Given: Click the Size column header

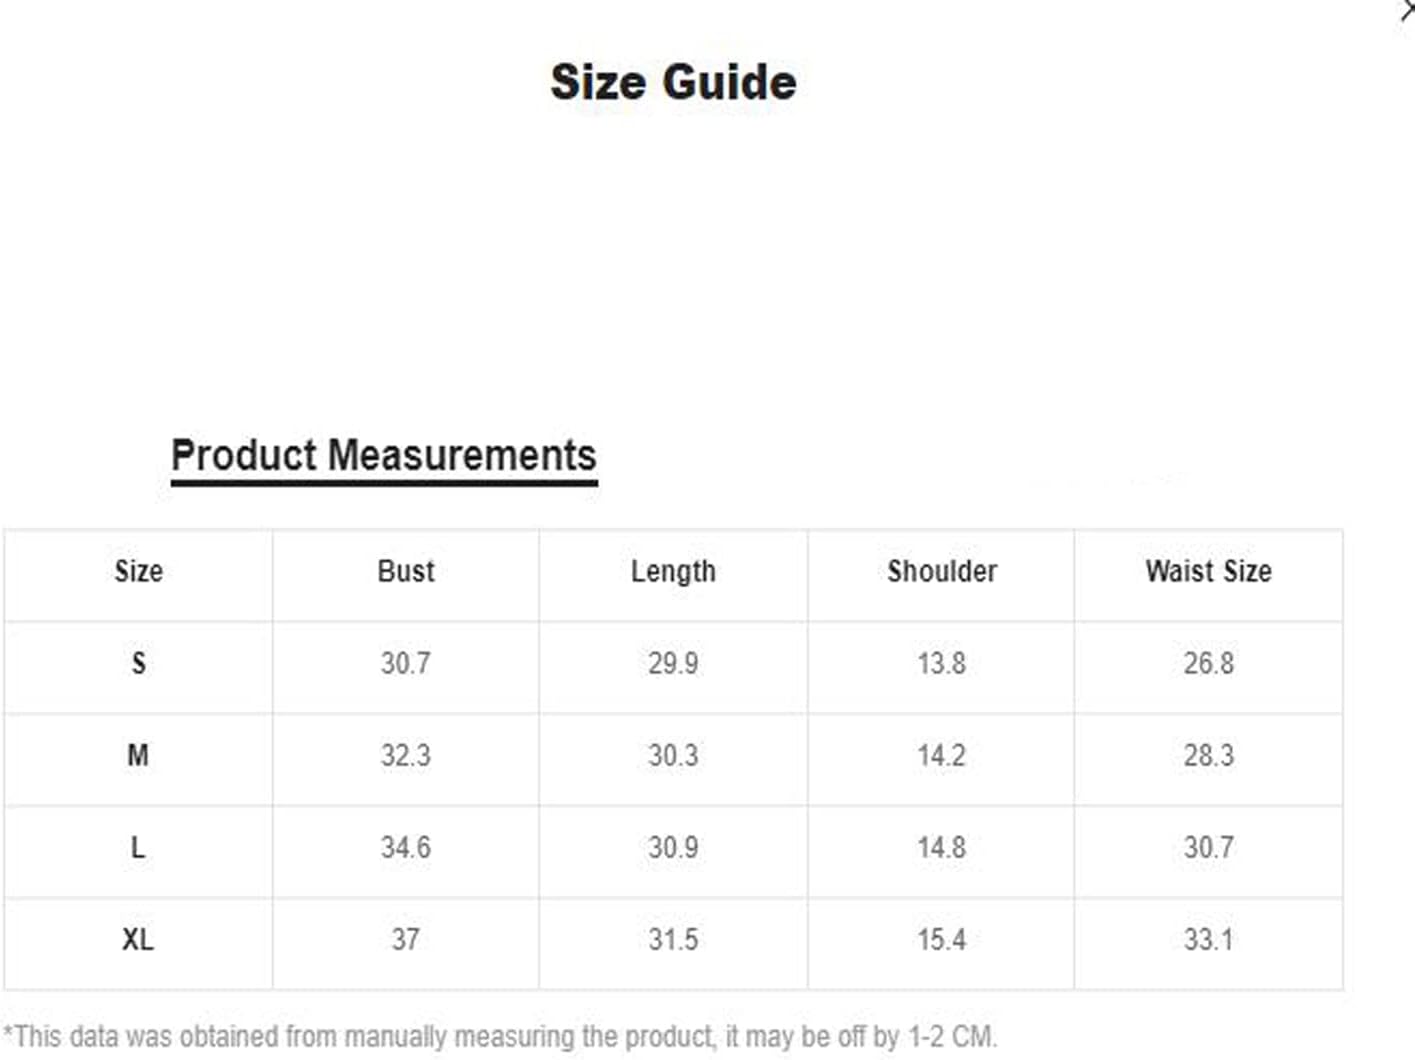Looking at the screenshot, I should coord(138,571).
